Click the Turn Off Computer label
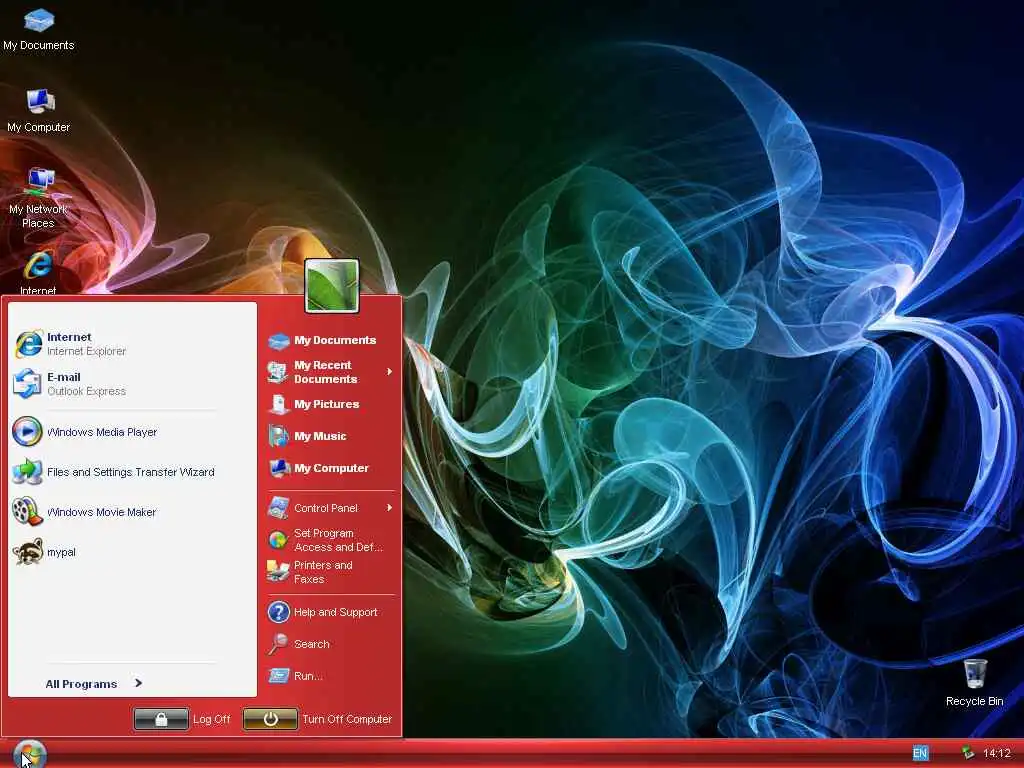 [347, 719]
